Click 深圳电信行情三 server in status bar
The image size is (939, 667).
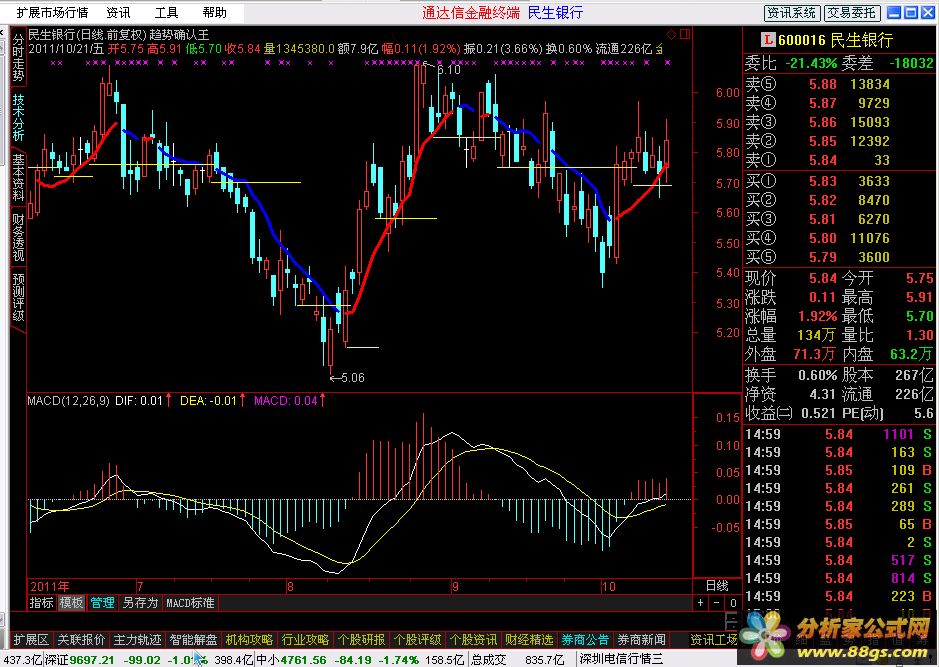coord(622,660)
